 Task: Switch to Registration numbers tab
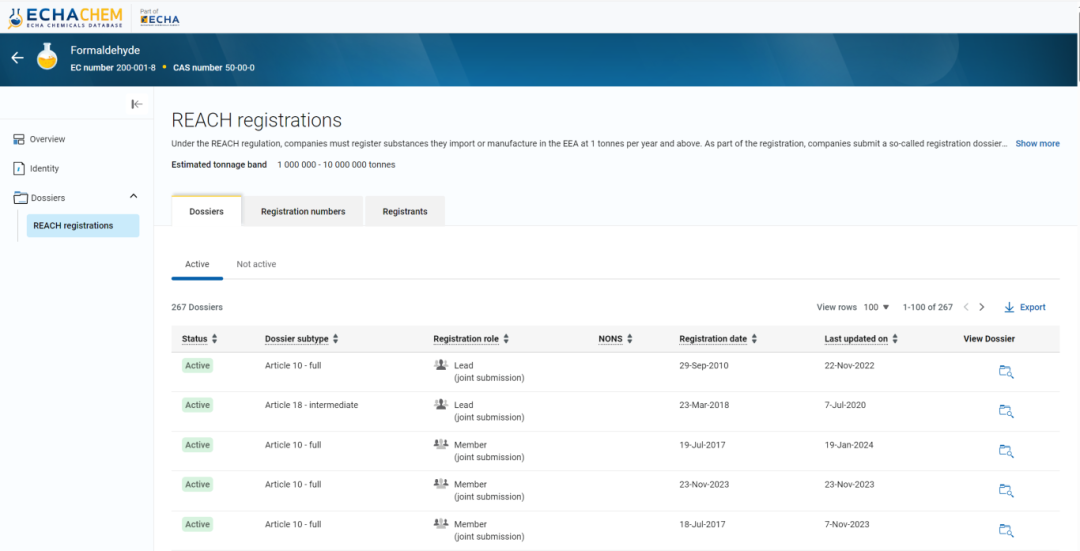(x=303, y=211)
